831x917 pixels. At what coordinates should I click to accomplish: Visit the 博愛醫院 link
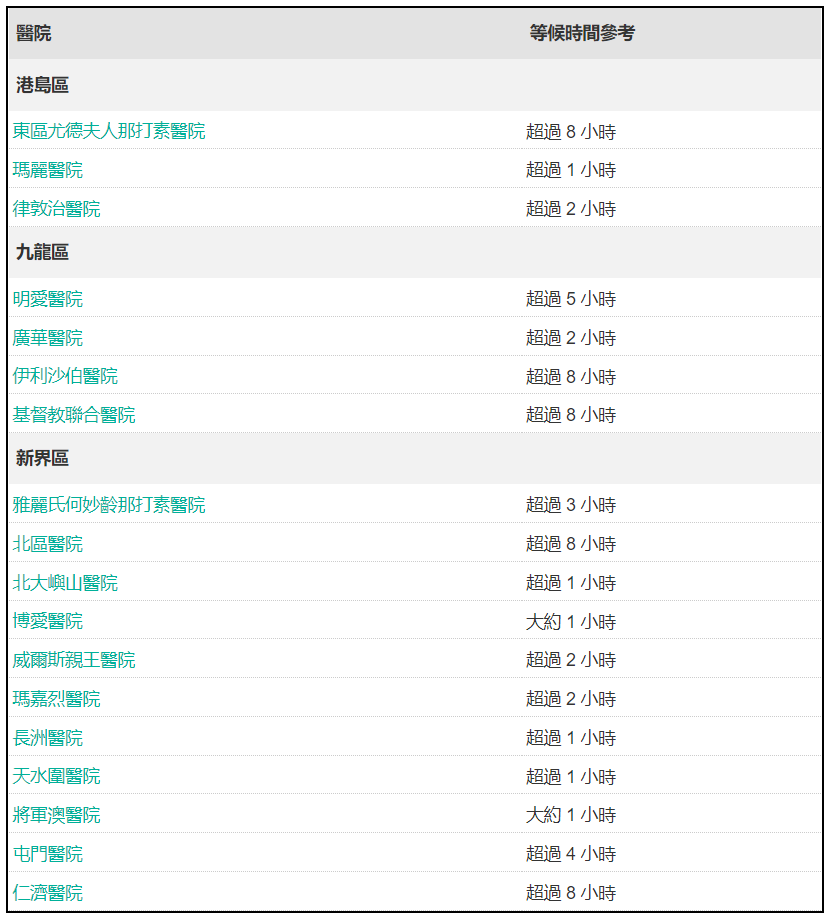(x=48, y=621)
